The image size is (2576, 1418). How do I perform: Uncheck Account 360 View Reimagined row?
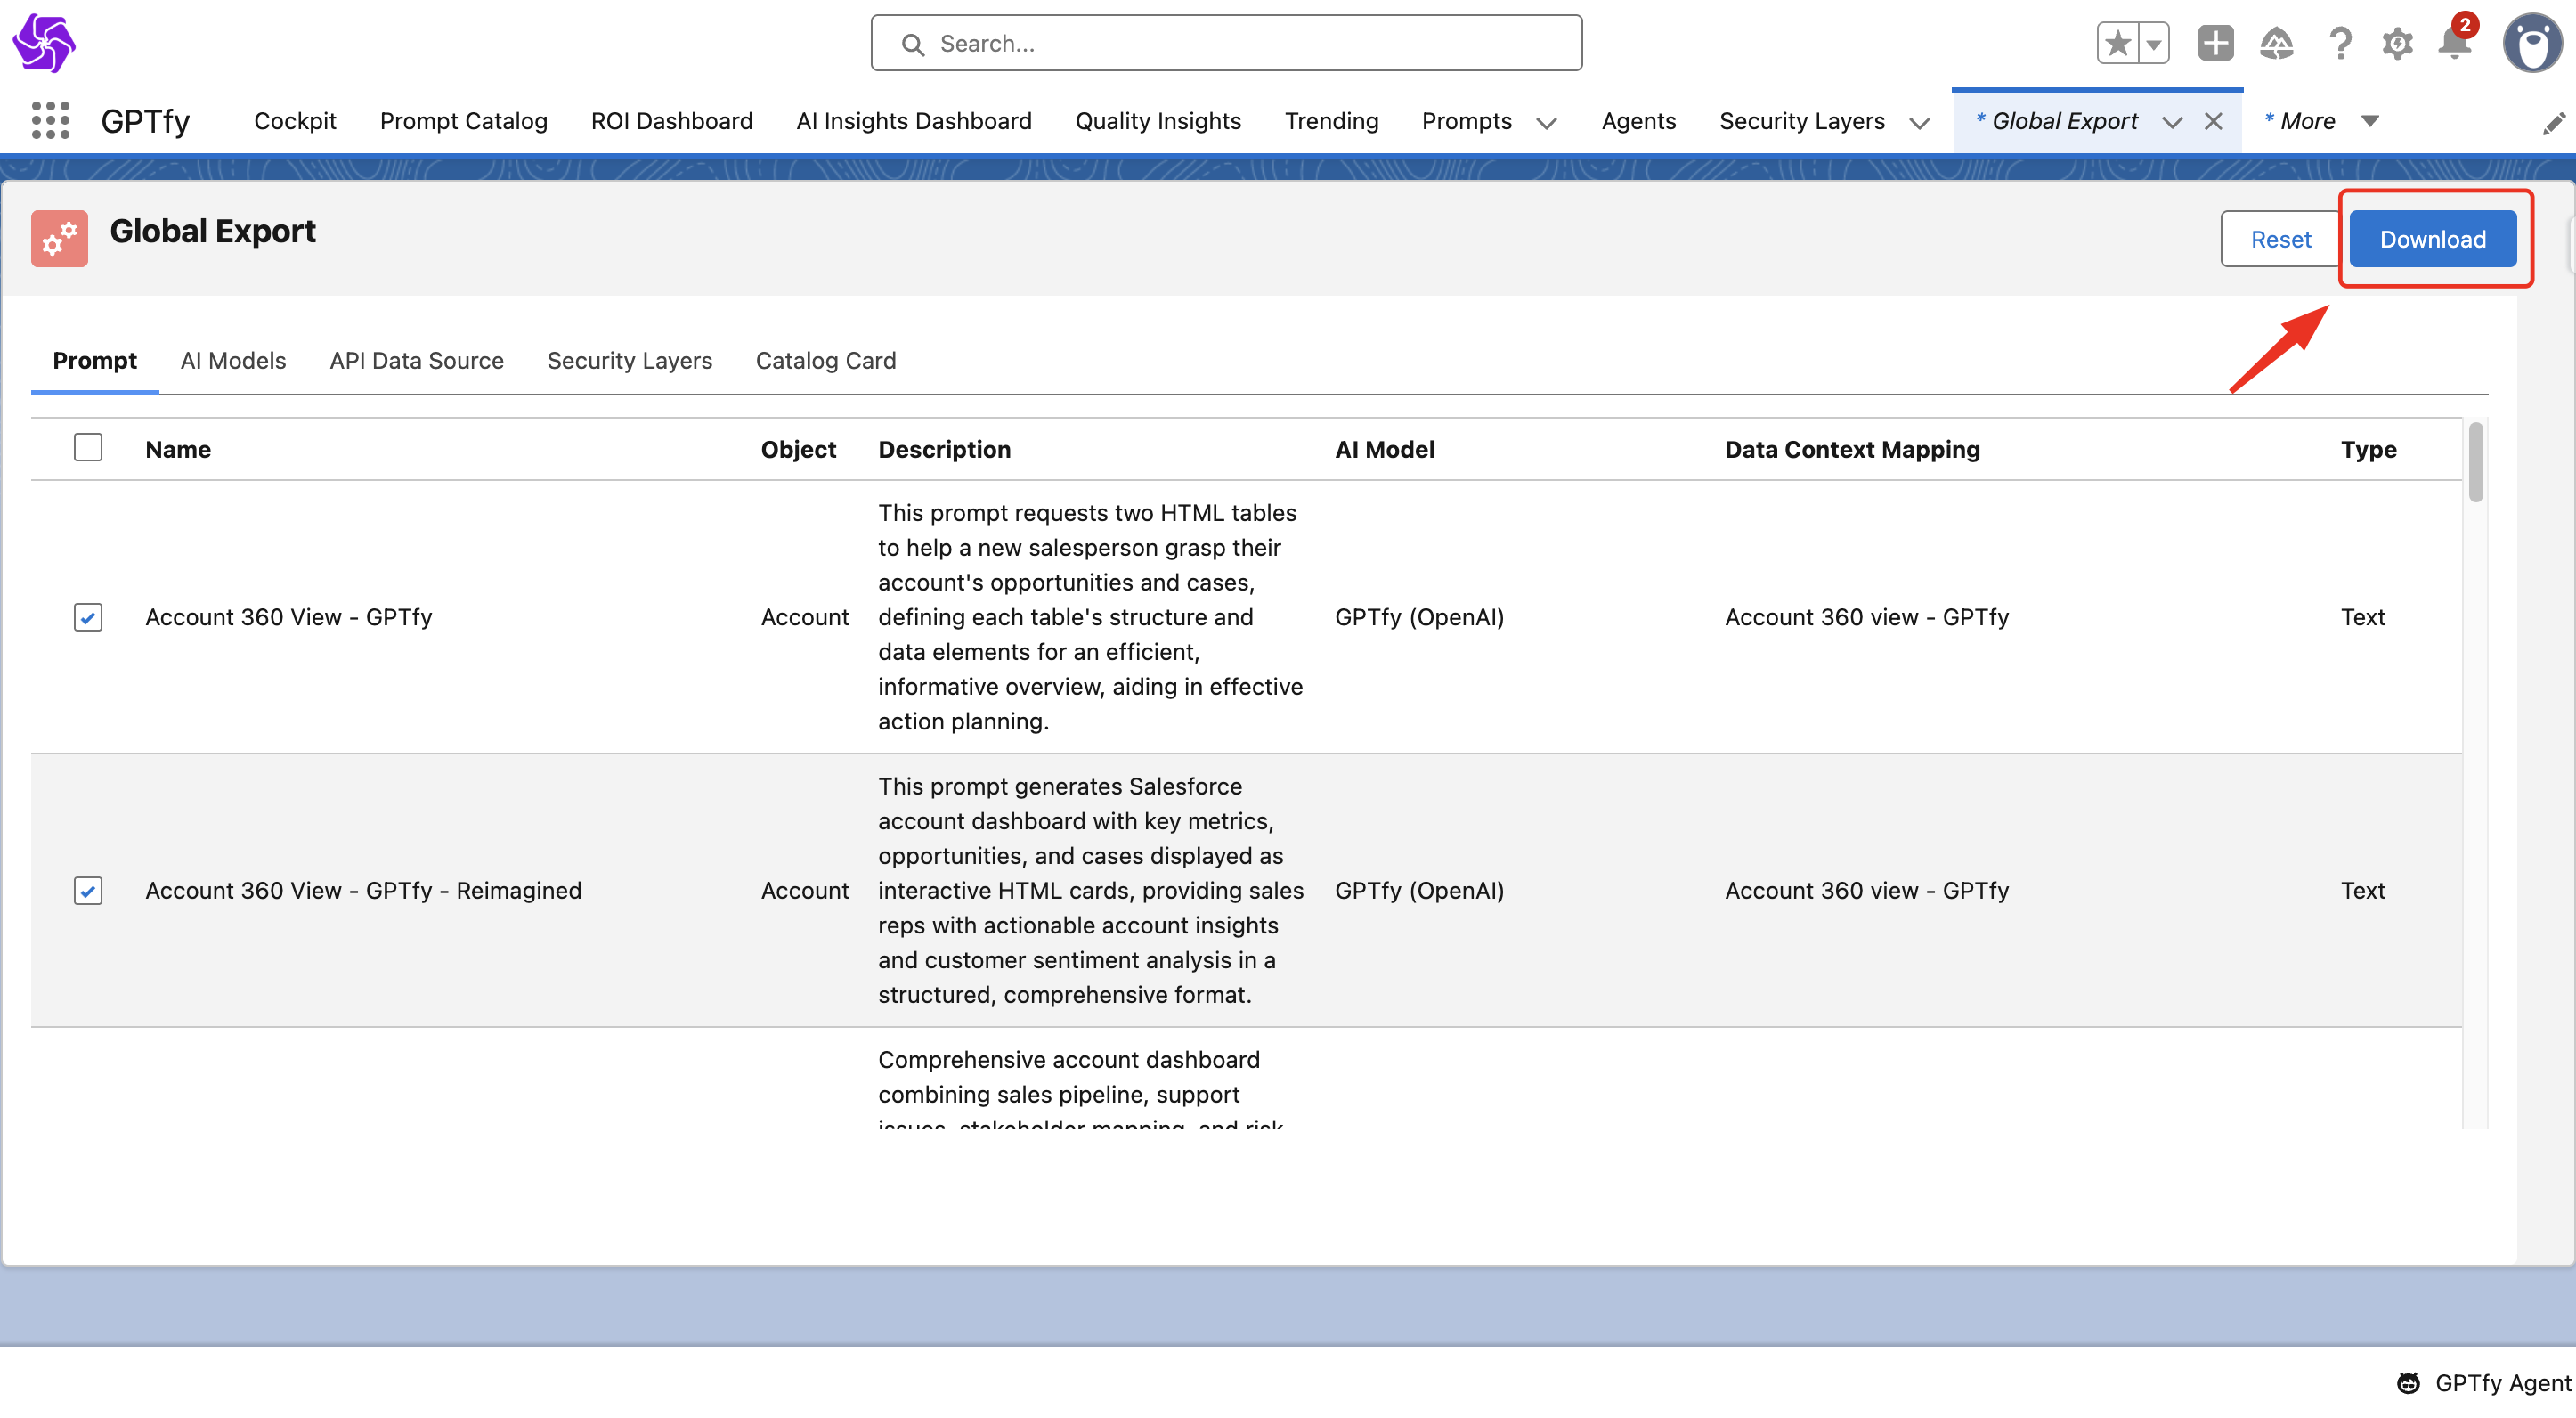pos(88,890)
